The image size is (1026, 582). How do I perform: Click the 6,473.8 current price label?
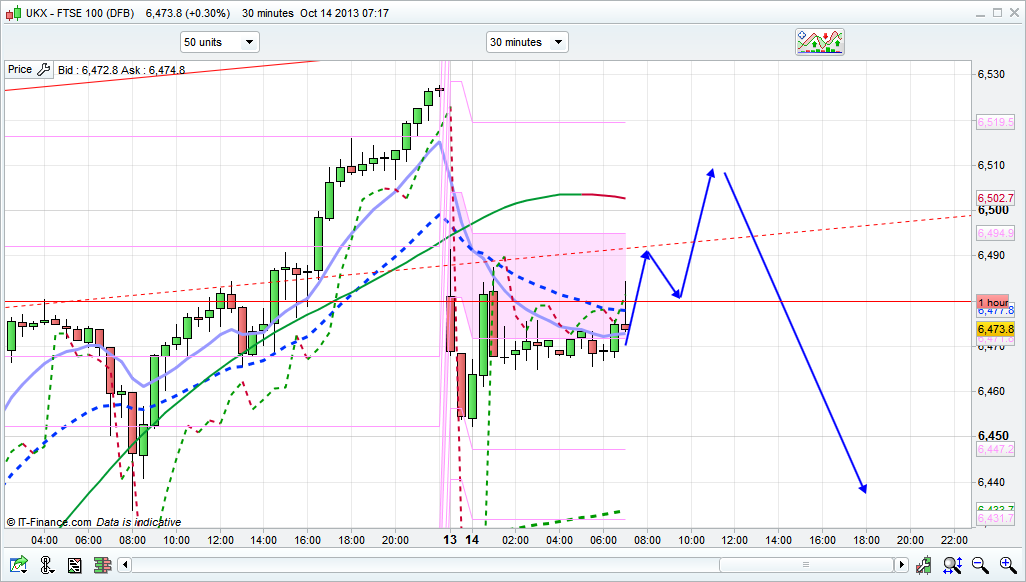coord(995,329)
